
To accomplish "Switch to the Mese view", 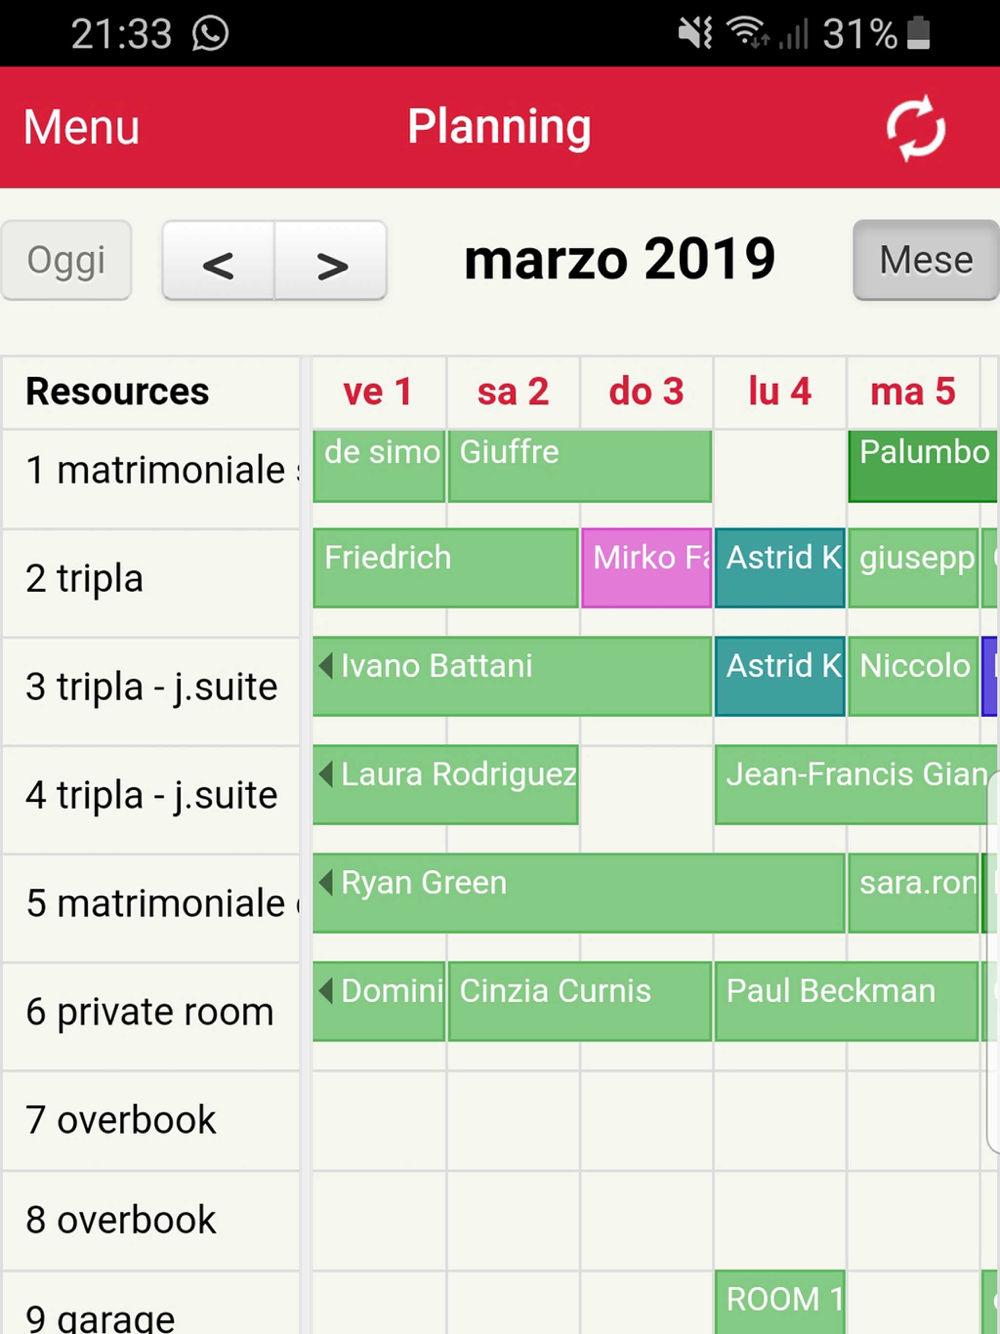I will click(926, 260).
